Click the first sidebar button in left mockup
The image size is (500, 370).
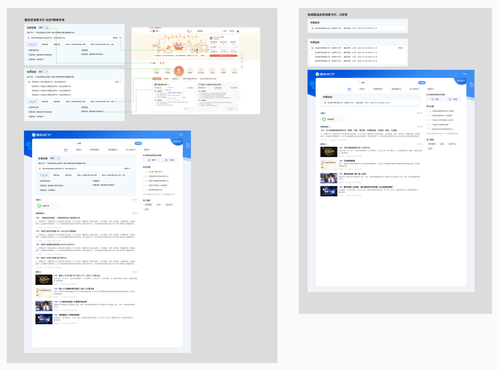tap(151, 160)
